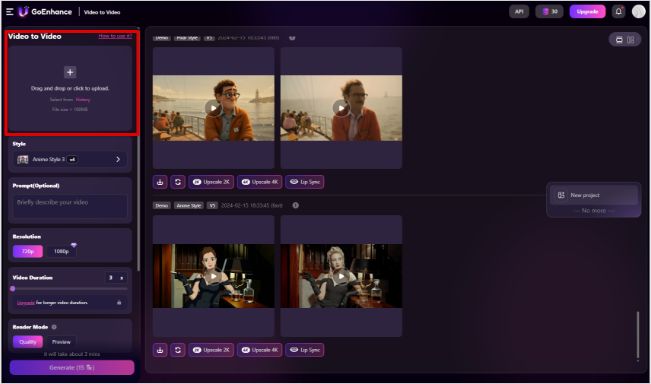Select the 1080p resolution option

pyautogui.click(x=61, y=251)
